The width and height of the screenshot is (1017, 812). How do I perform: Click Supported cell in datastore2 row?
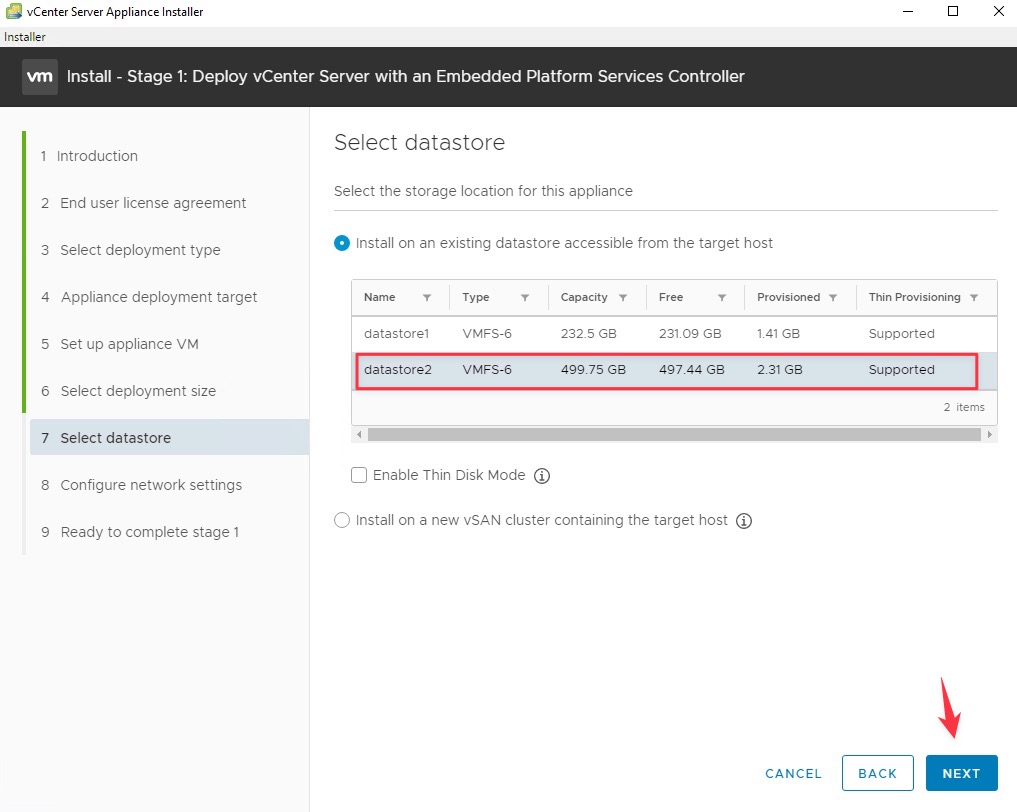(902, 370)
